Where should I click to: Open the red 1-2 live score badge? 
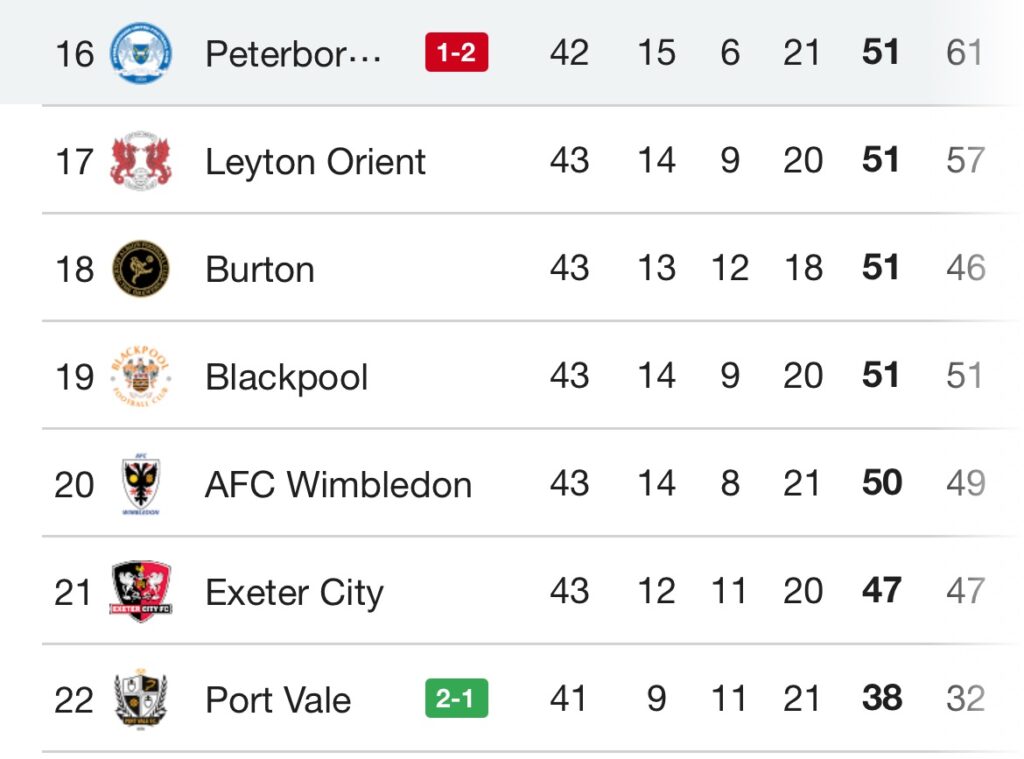tap(457, 53)
